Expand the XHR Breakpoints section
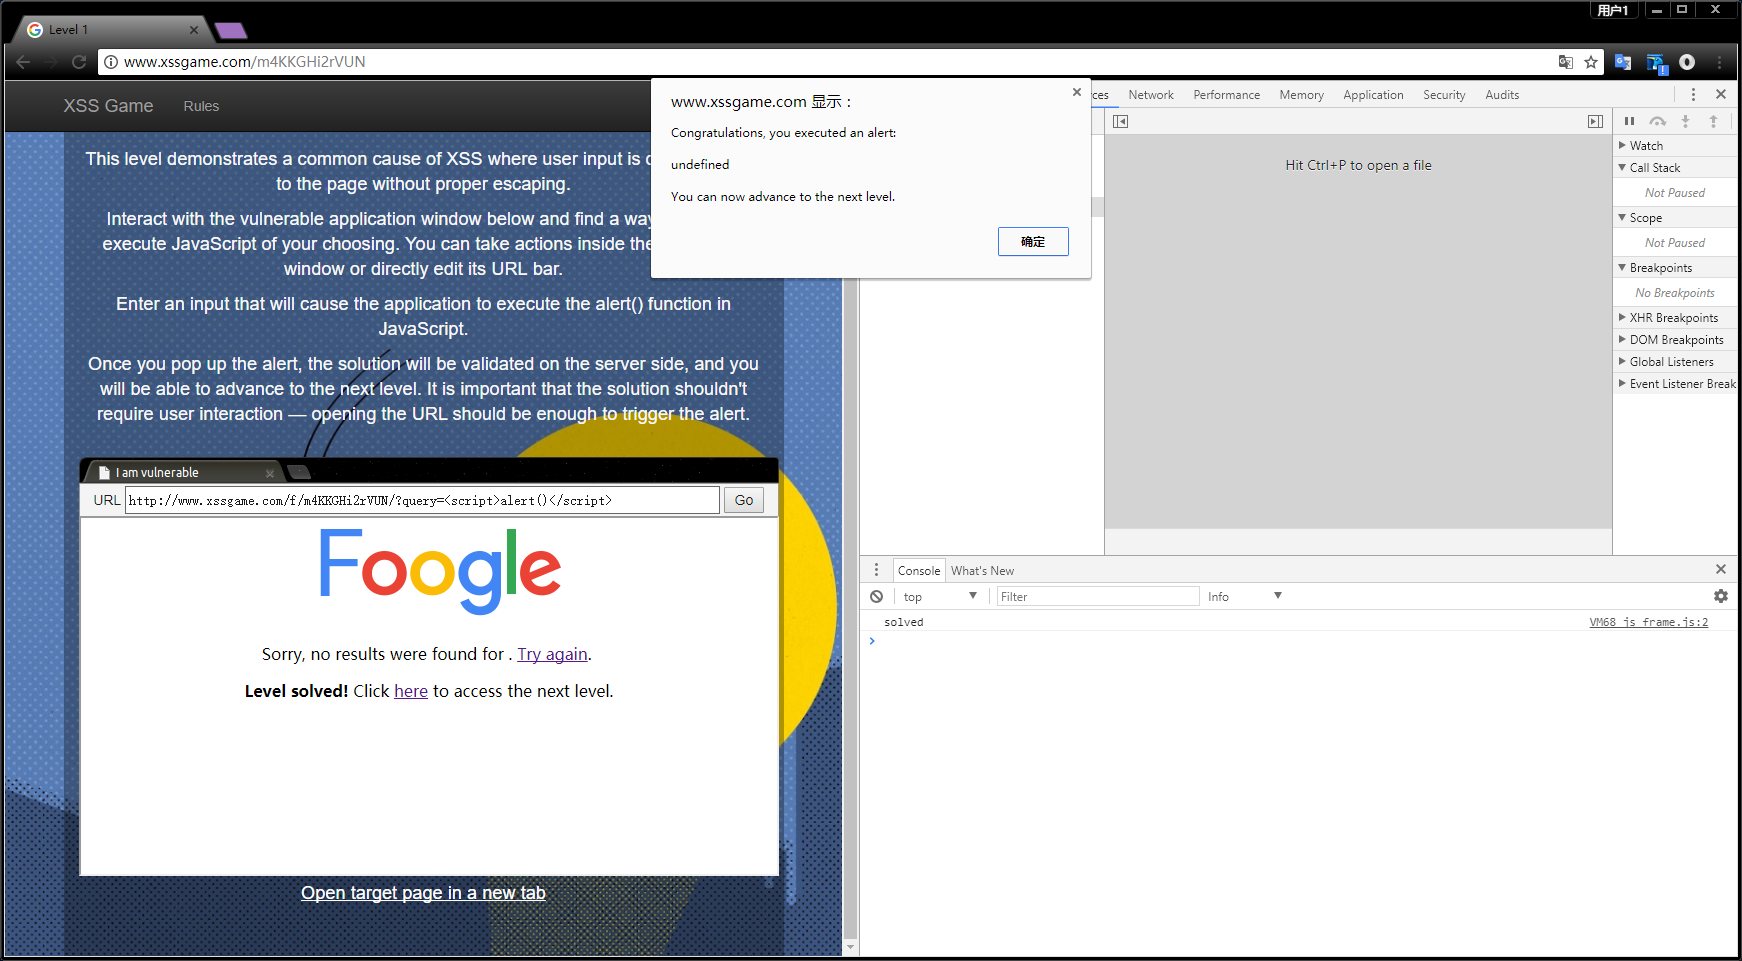The image size is (1742, 961). click(x=1673, y=318)
